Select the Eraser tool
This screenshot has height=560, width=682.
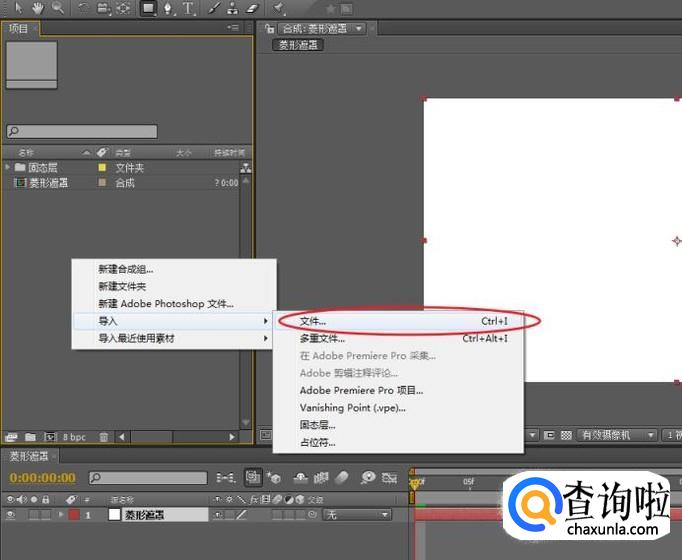point(253,8)
